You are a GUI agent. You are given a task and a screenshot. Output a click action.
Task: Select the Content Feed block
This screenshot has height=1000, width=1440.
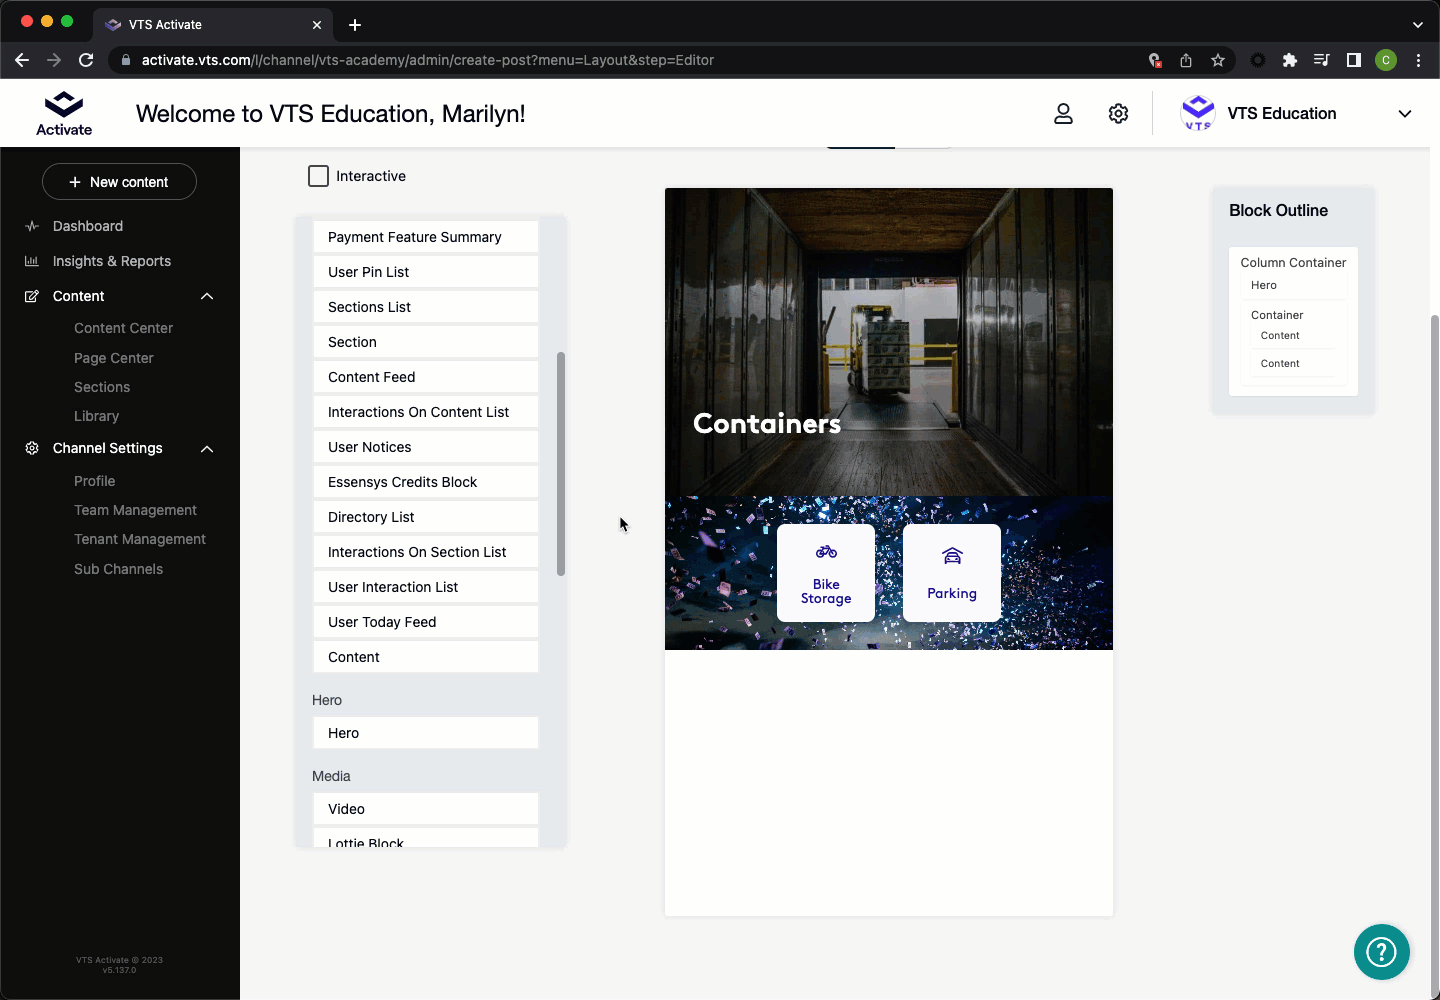426,377
